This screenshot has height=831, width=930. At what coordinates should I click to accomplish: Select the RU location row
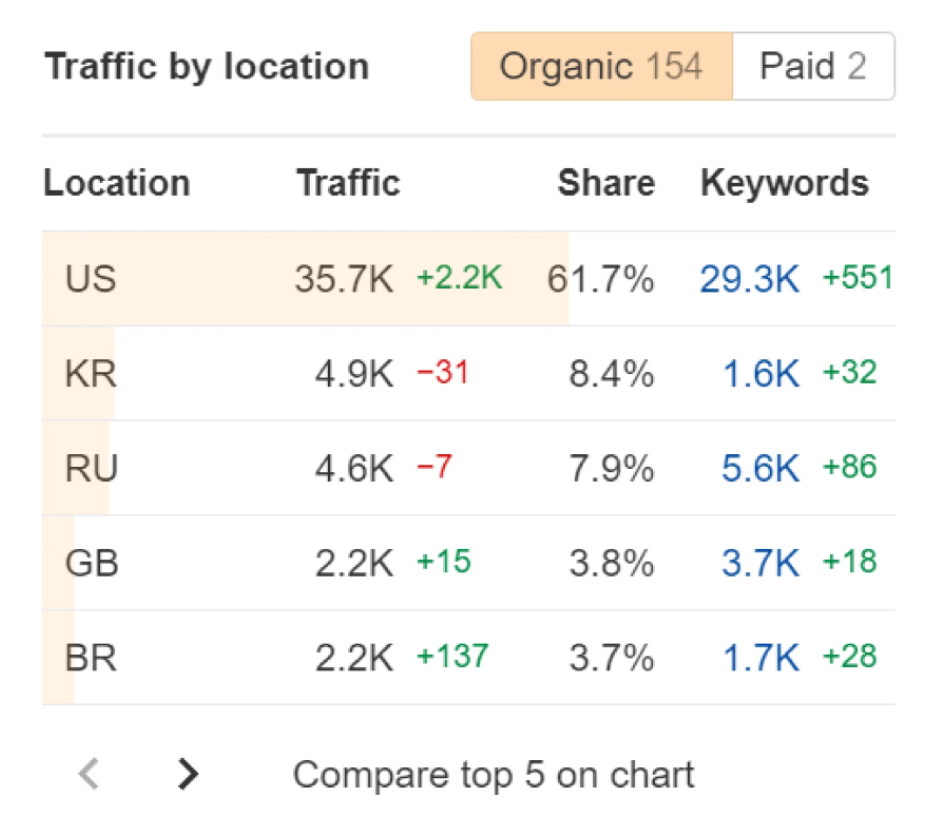(x=91, y=469)
